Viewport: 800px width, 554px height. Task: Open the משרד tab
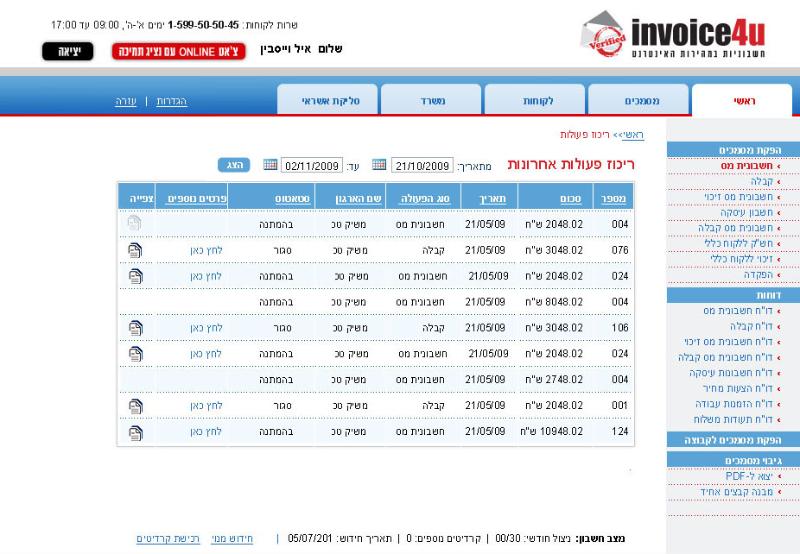click(x=431, y=100)
